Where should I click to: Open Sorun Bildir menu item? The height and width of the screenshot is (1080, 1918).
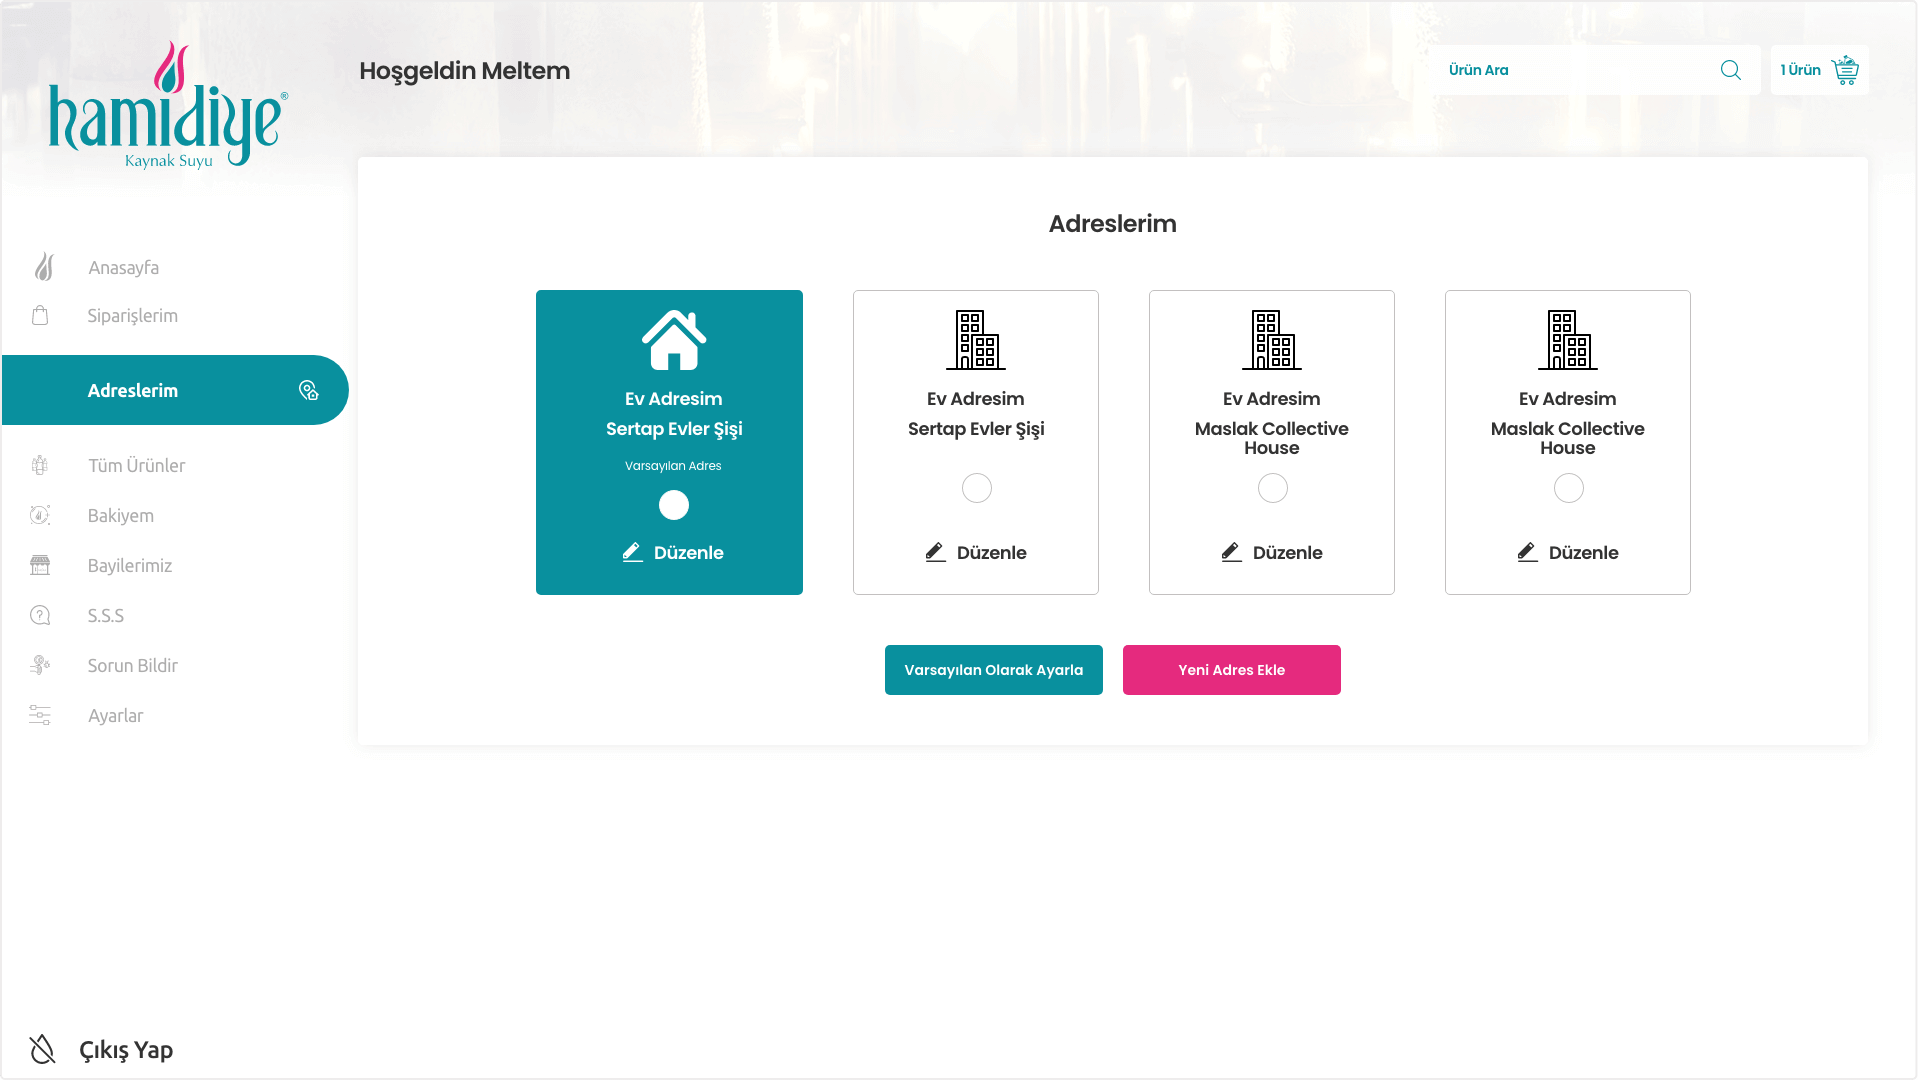tap(132, 666)
